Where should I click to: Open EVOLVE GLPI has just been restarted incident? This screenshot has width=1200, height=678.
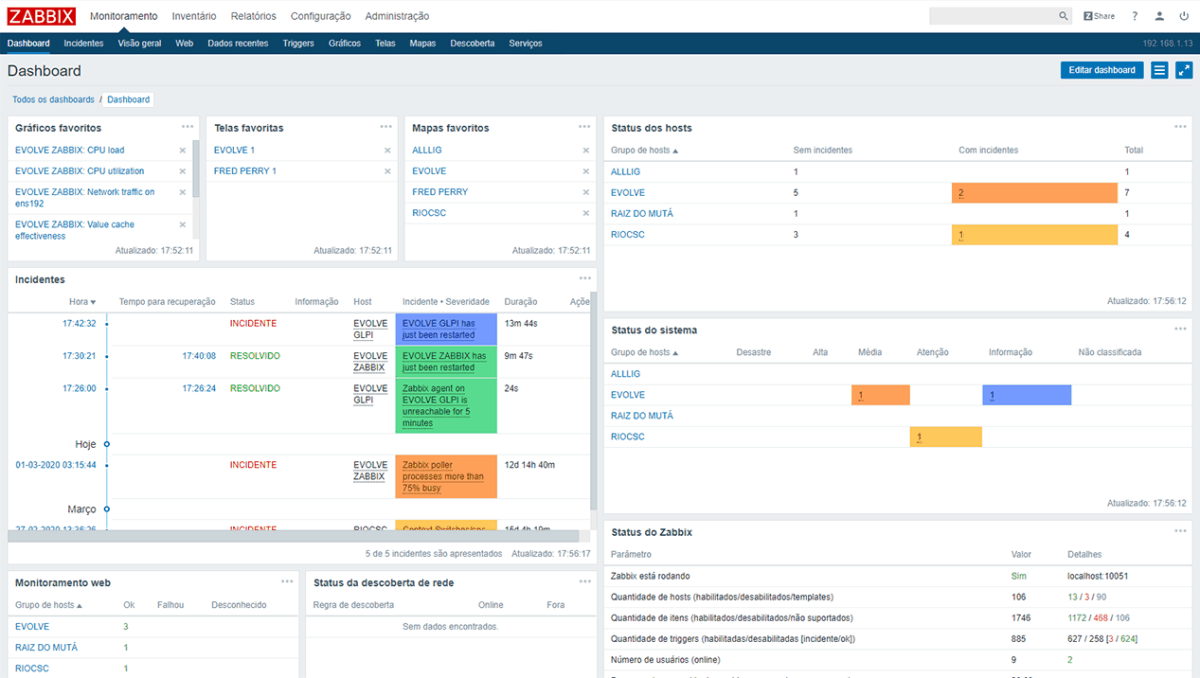pyautogui.click(x=445, y=329)
